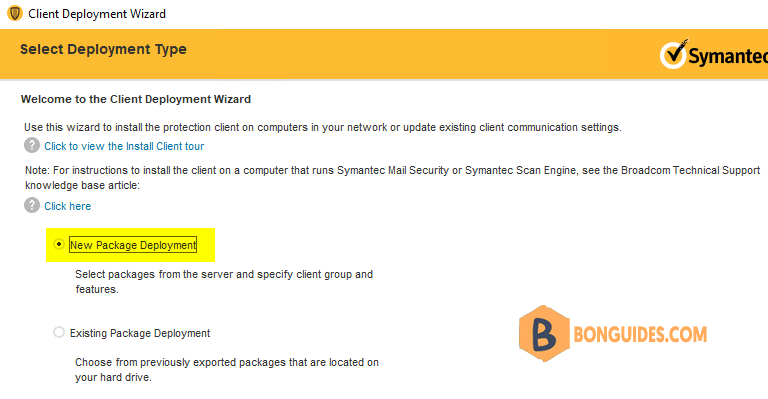
Task: Click the description under New Package Deployment
Action: tap(224, 282)
